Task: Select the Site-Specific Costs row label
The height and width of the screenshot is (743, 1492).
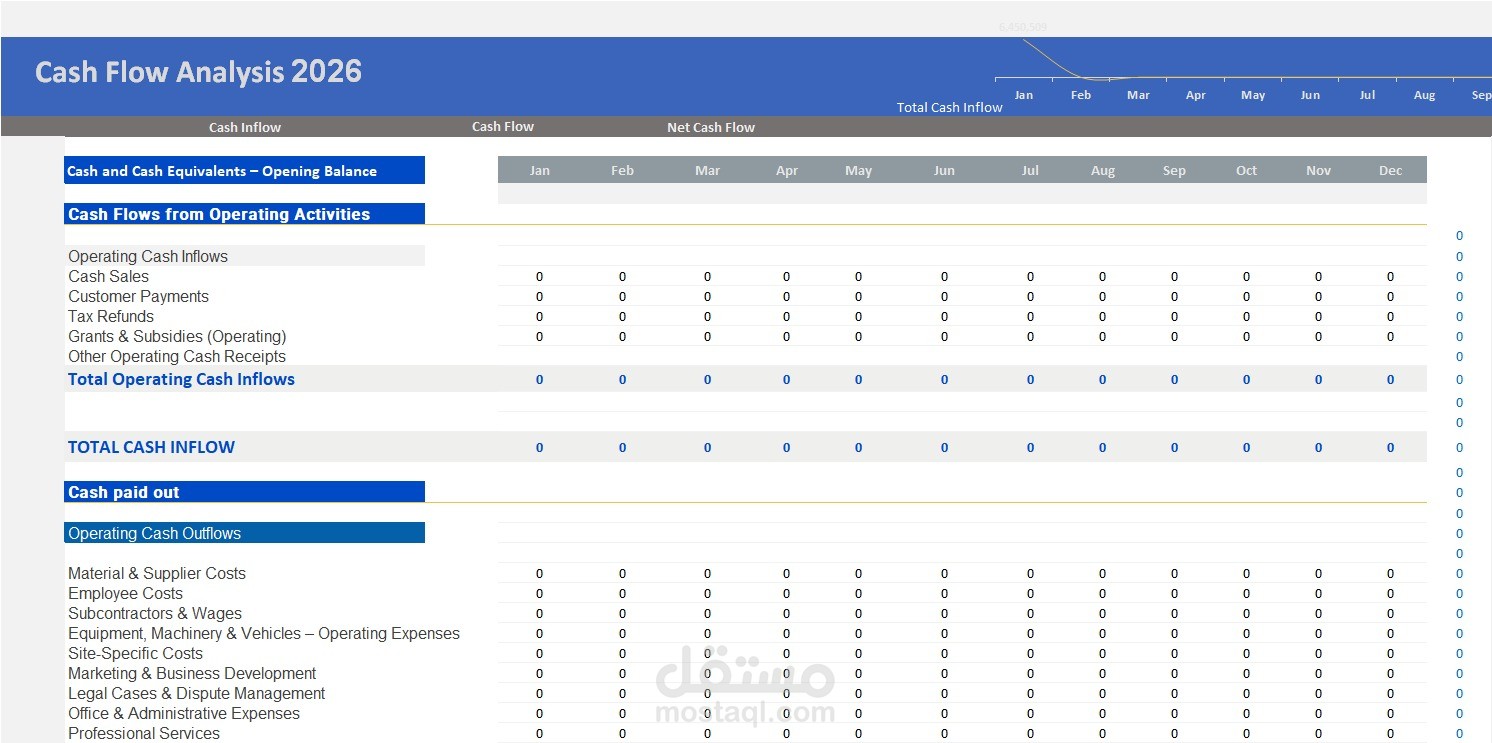Action: coord(135,653)
